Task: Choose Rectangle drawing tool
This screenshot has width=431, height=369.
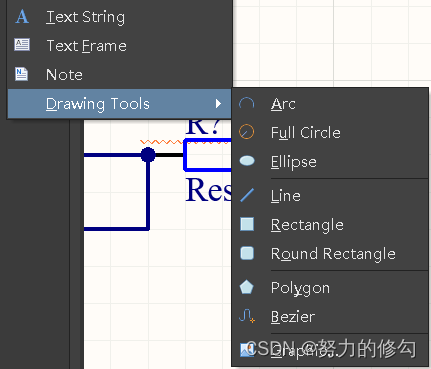Action: [330, 225]
